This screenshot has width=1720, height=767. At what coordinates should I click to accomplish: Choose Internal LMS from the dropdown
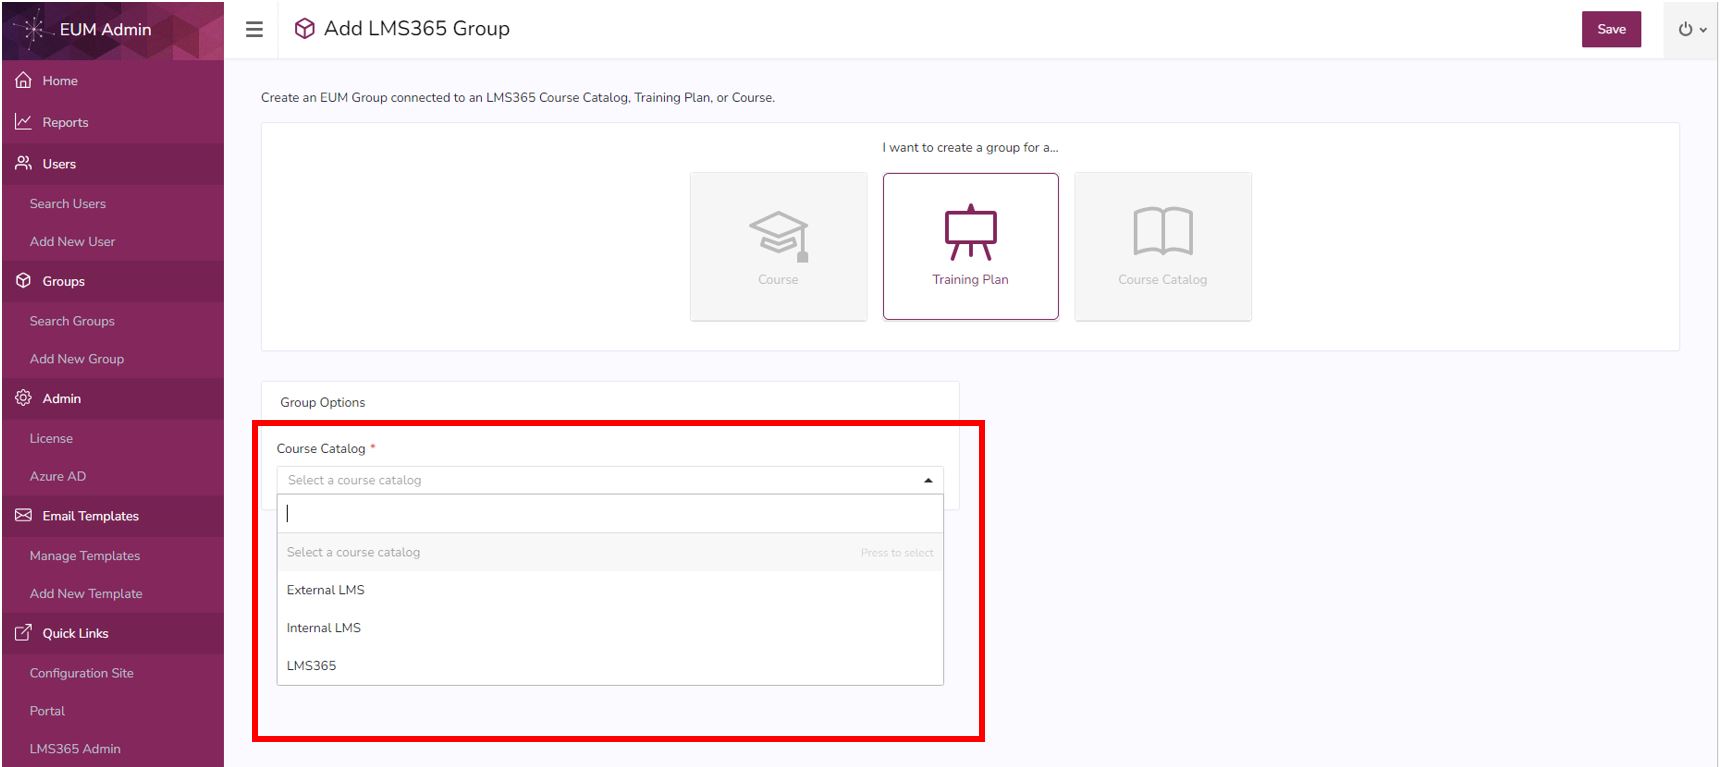pos(610,628)
